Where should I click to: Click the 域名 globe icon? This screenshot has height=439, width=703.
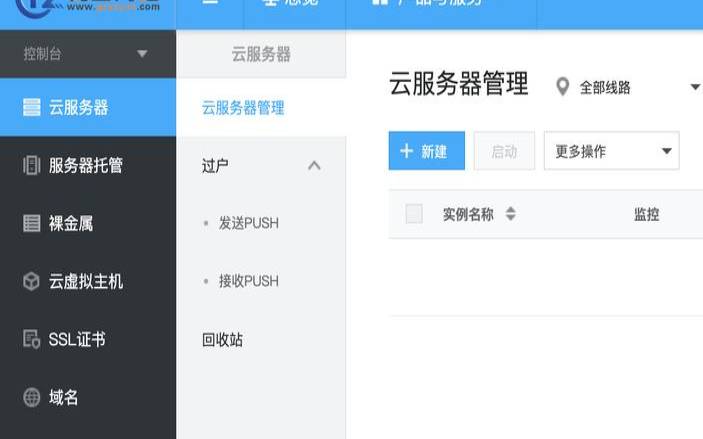[x=31, y=397]
